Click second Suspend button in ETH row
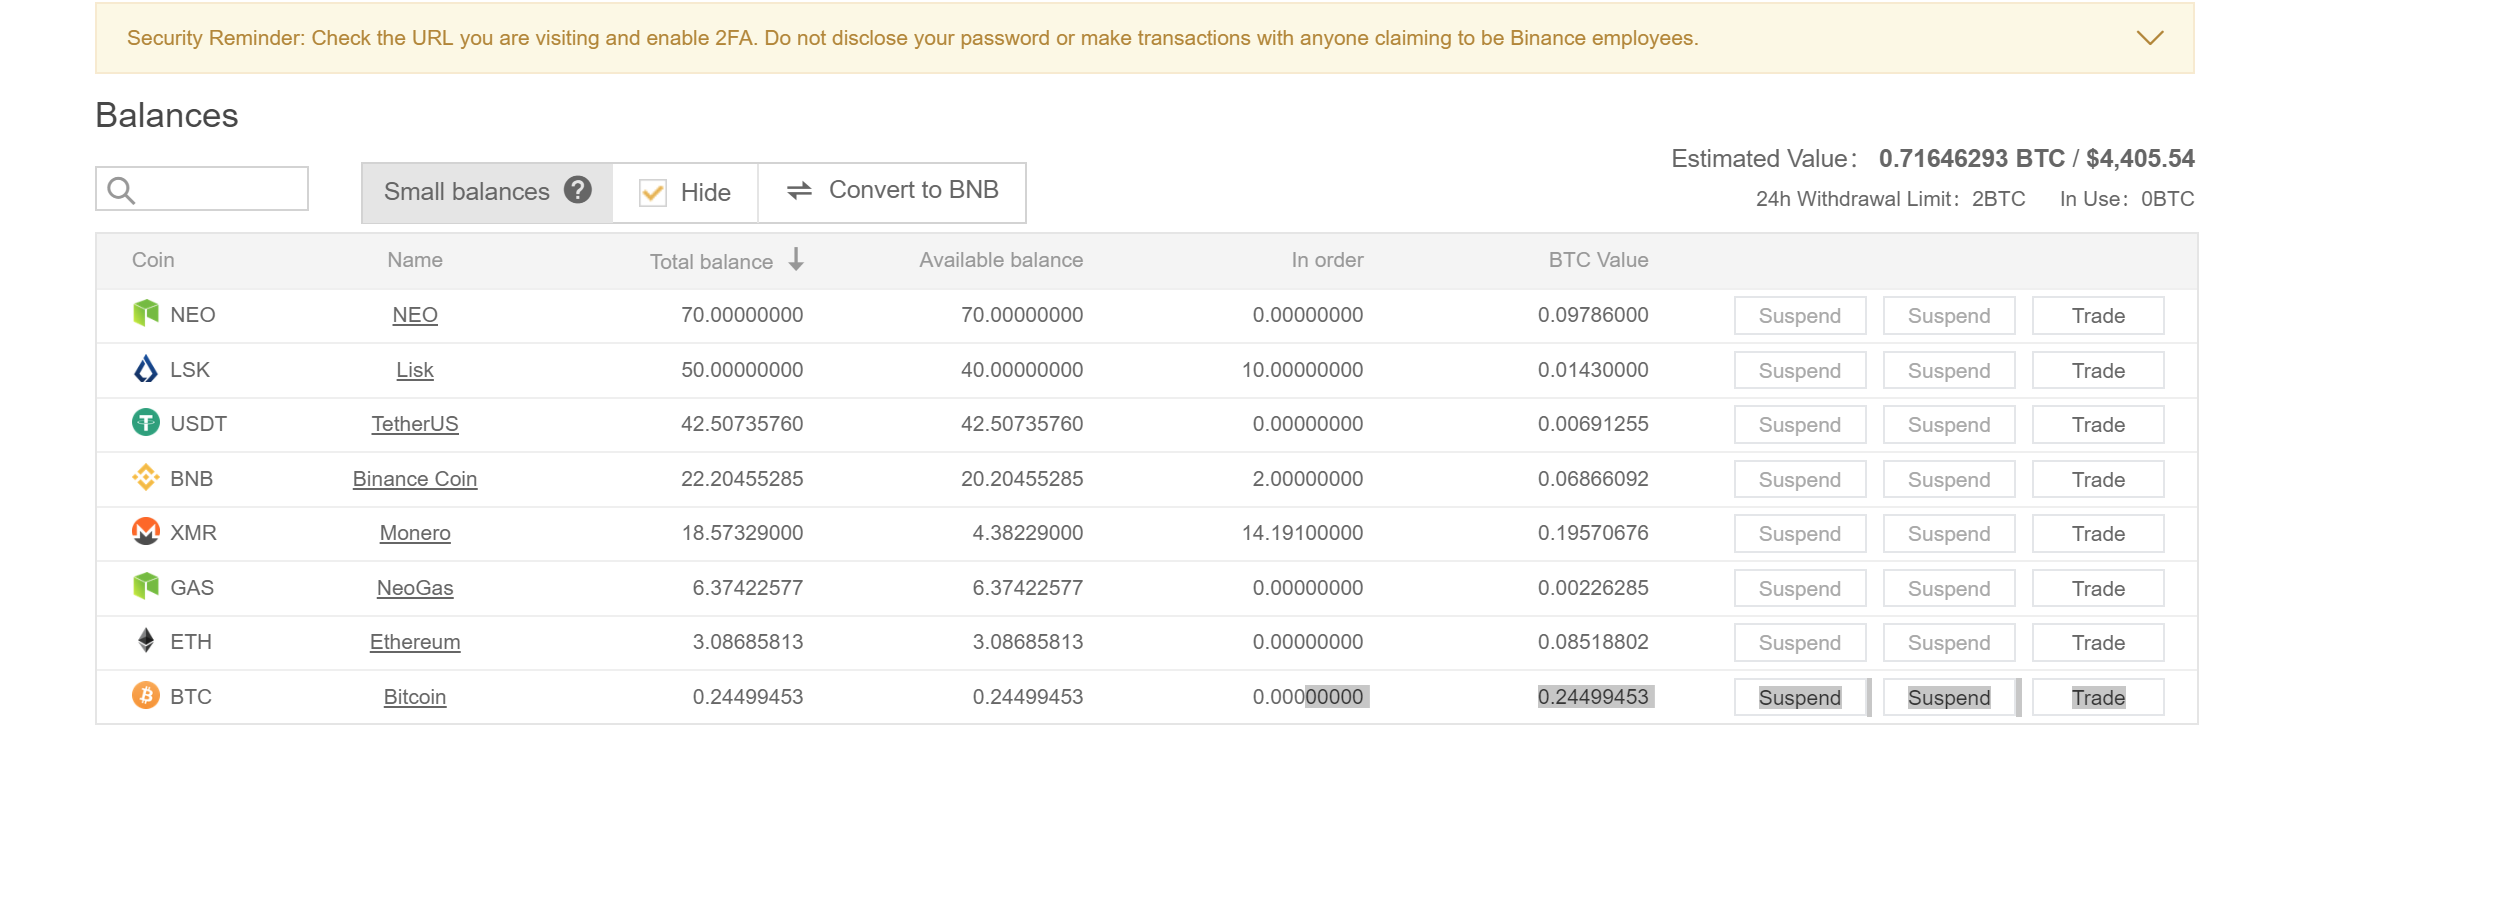Image resolution: width=2519 pixels, height=899 pixels. (x=1949, y=643)
